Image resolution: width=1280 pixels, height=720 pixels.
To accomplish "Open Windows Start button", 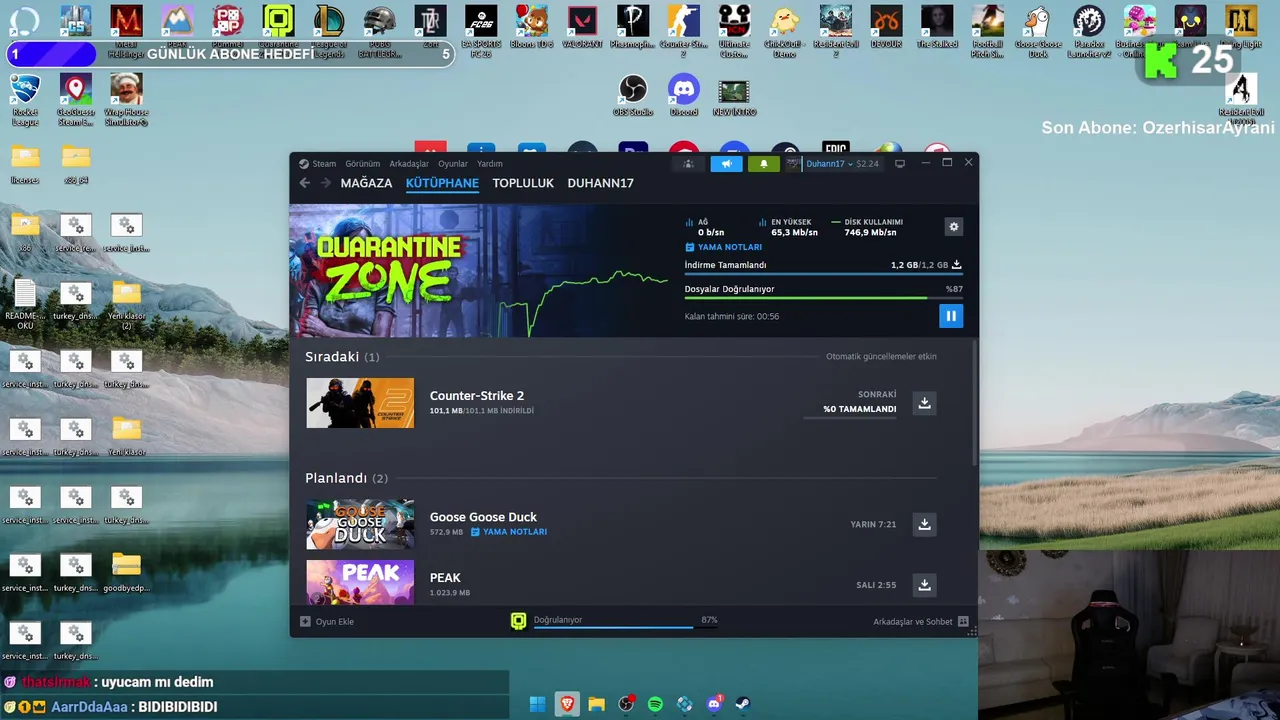I will 537,704.
